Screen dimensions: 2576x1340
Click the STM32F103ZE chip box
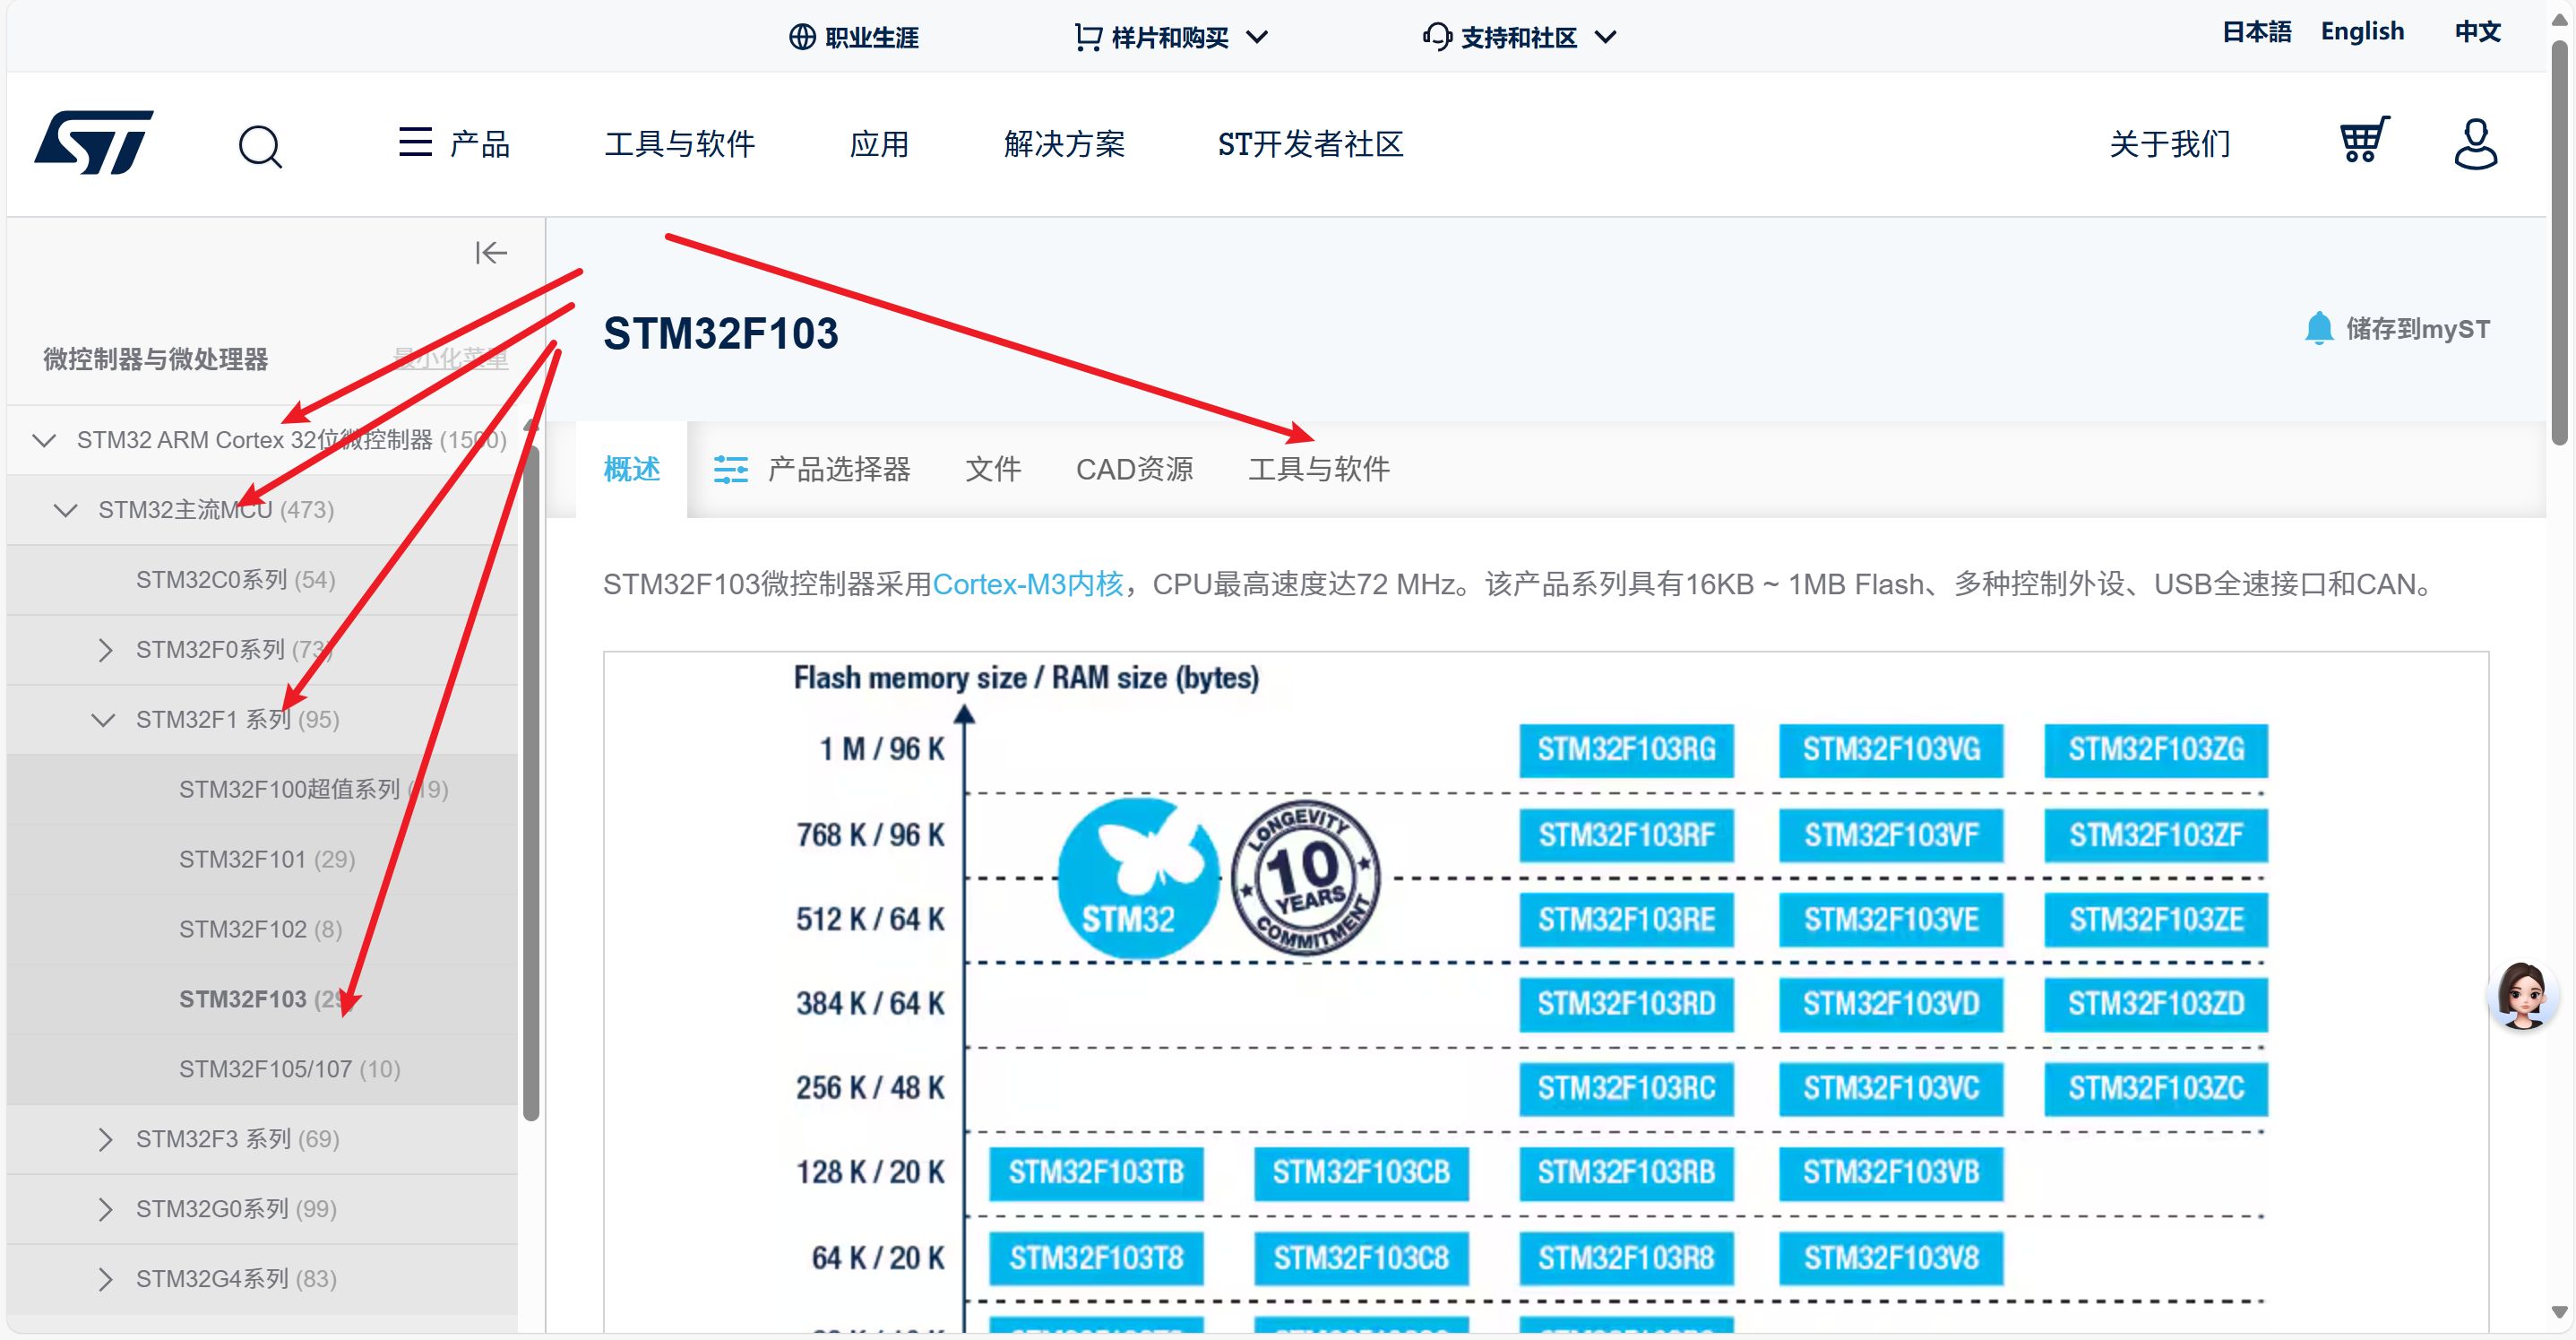[x=2156, y=920]
